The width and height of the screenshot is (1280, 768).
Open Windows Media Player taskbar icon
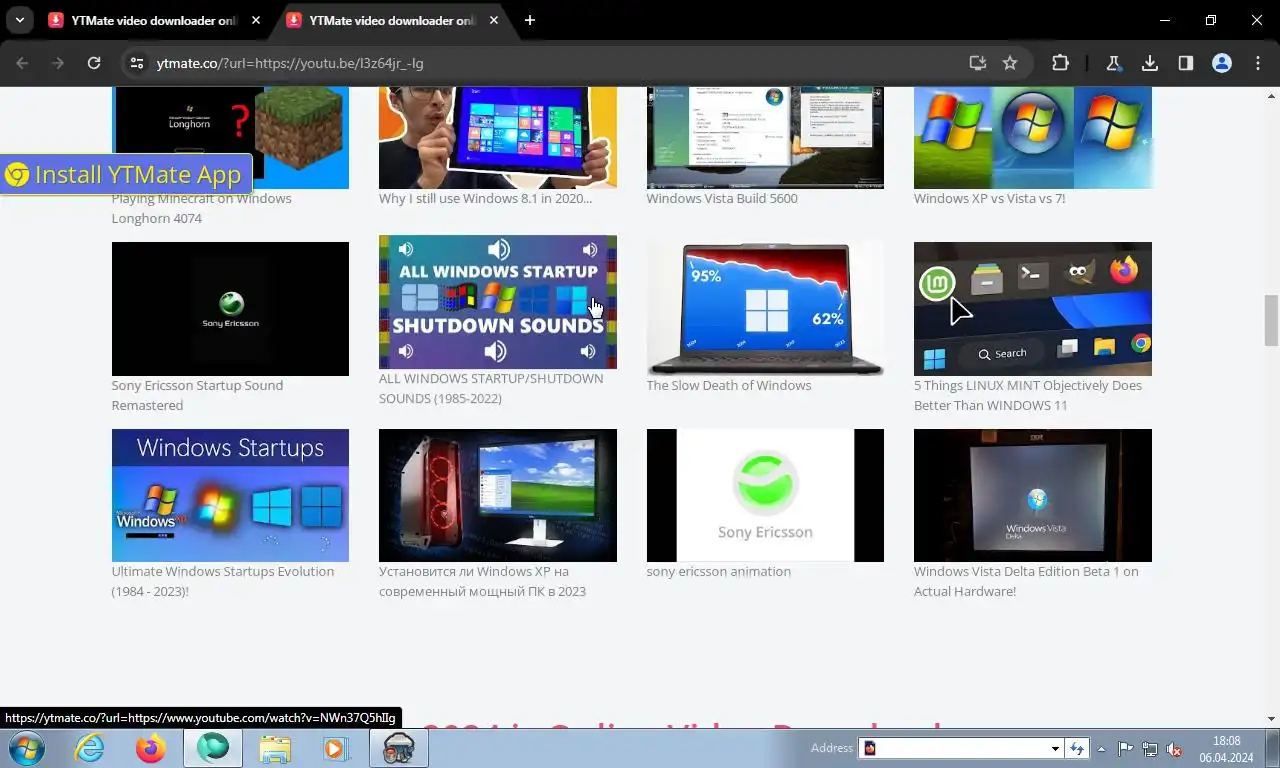335,748
